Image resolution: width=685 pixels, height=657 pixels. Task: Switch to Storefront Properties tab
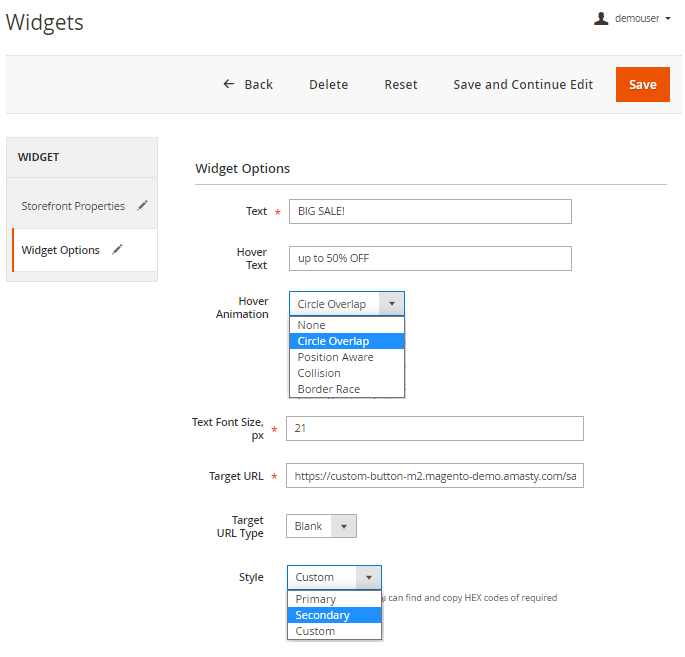[73, 206]
